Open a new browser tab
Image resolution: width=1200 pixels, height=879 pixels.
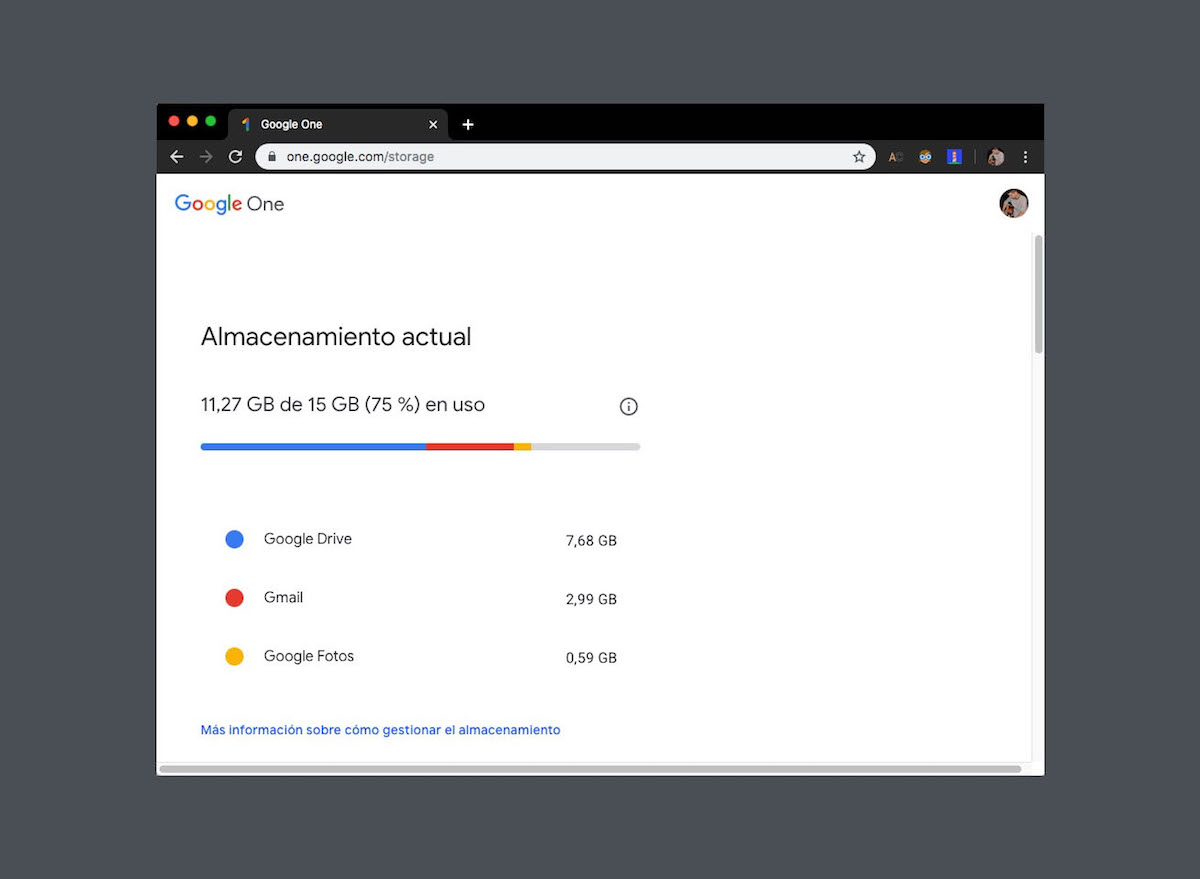468,124
